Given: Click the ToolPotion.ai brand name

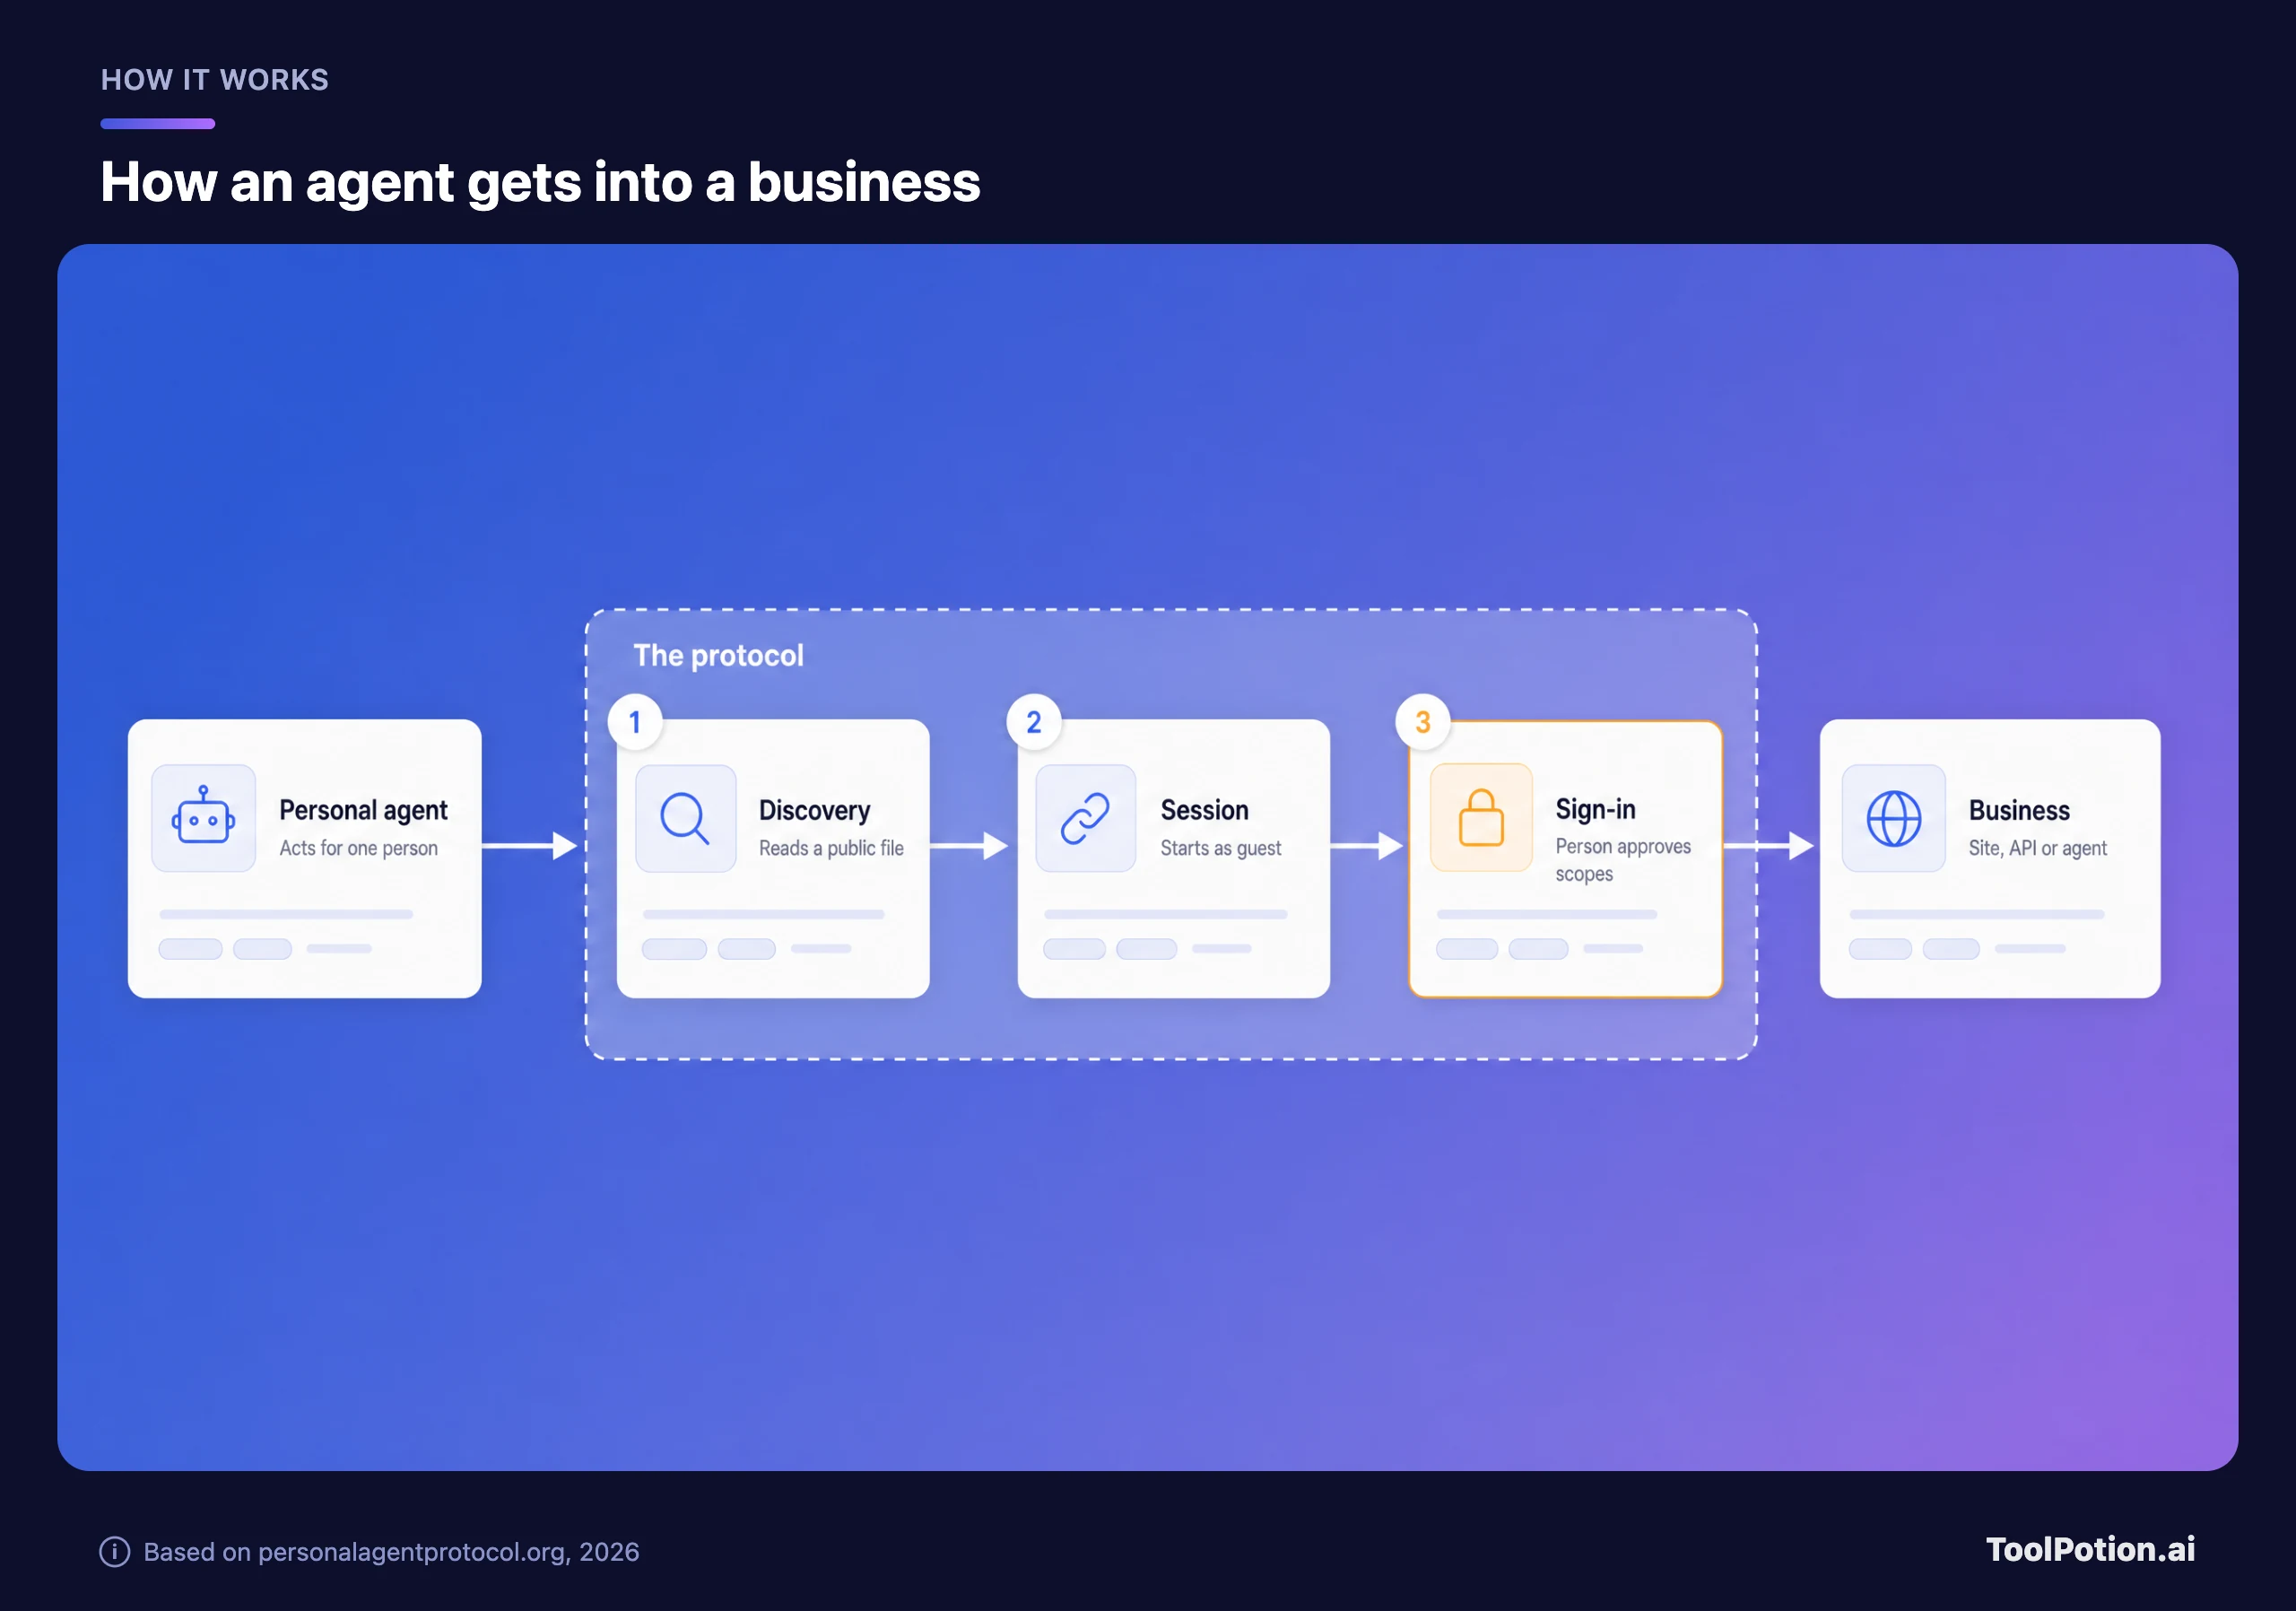Looking at the screenshot, I should coord(2090,1549).
